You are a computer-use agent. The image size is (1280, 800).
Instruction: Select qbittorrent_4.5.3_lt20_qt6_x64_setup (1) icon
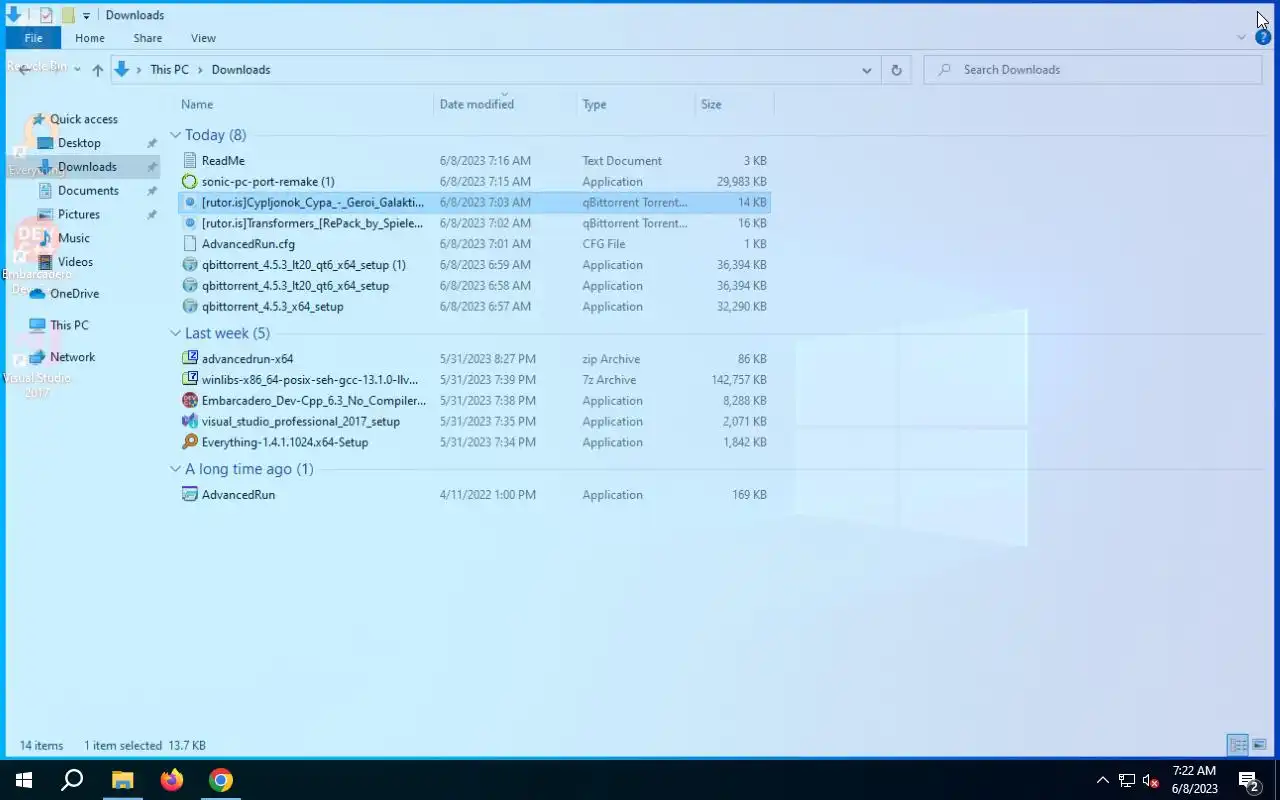190,265
